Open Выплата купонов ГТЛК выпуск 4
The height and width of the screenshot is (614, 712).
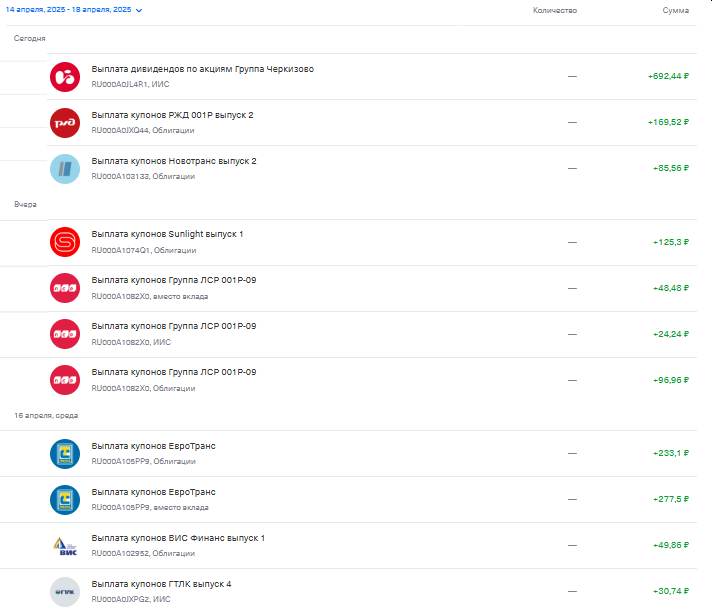(161, 584)
